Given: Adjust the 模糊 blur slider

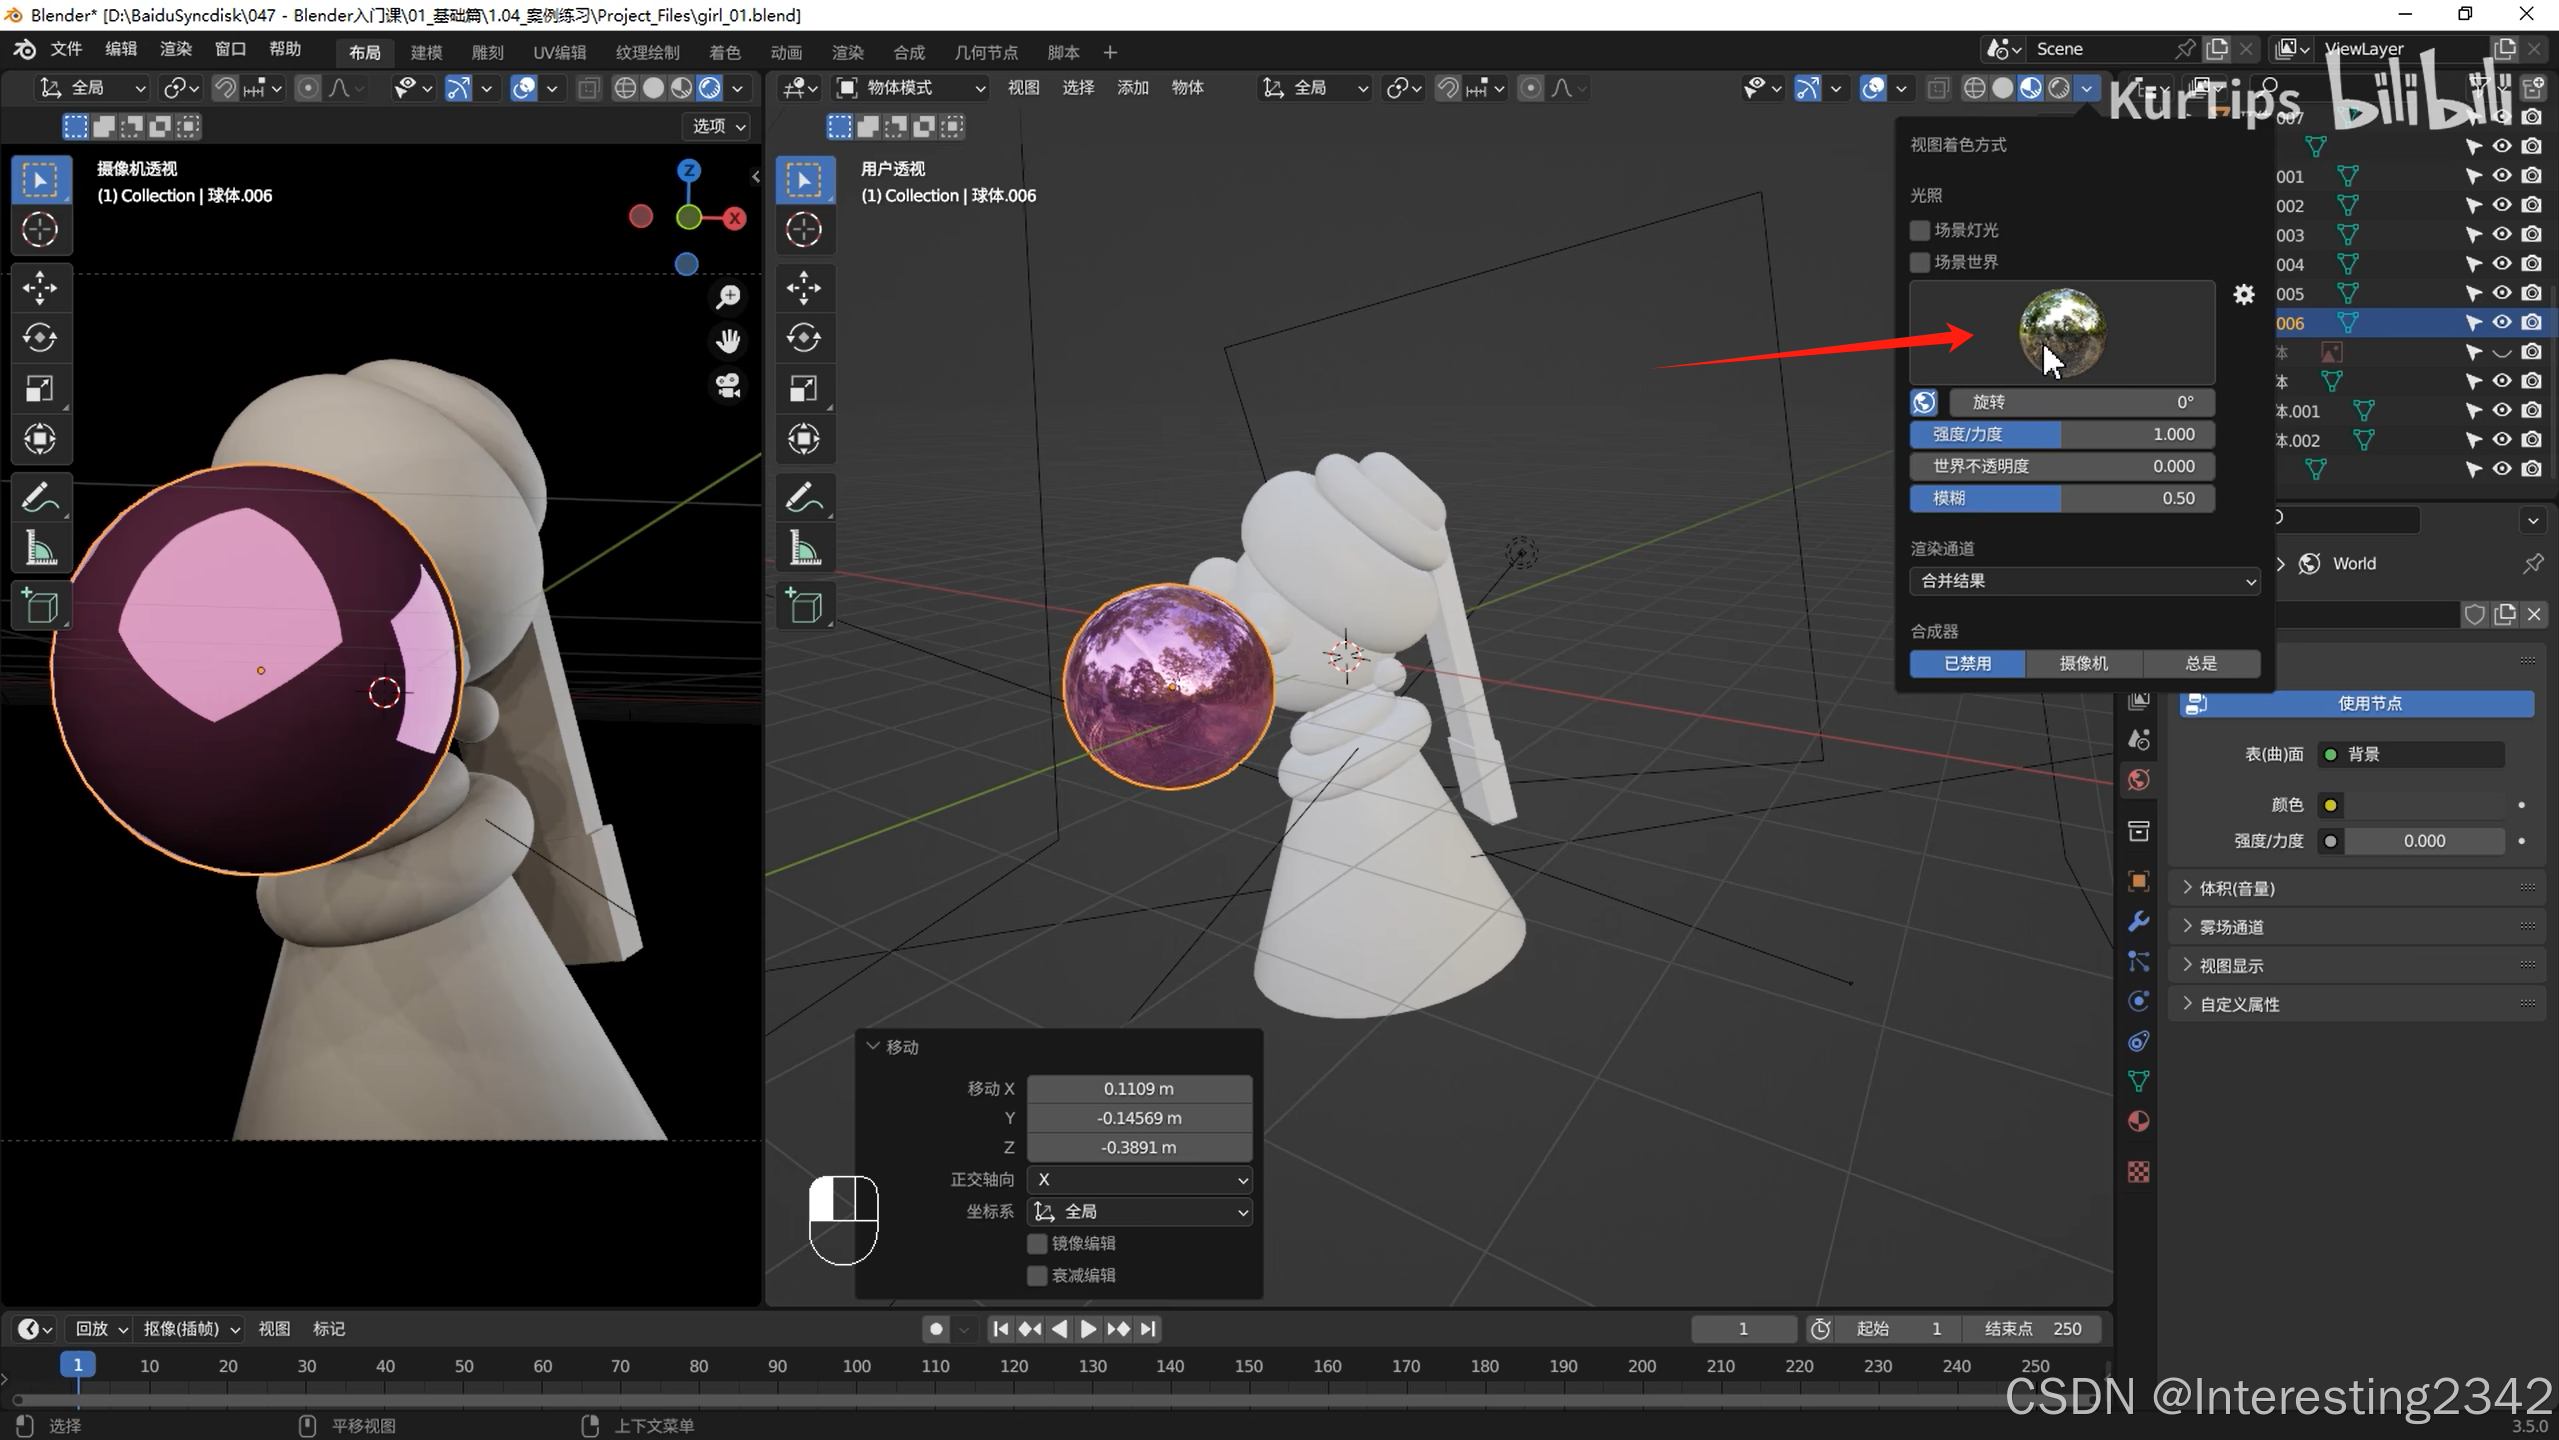Looking at the screenshot, I should [x=2061, y=498].
